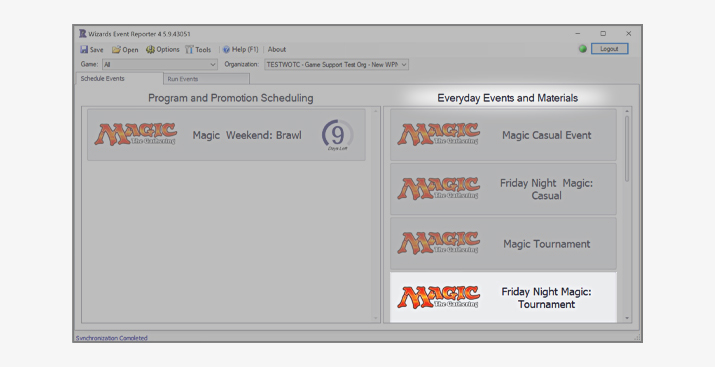Click the Program Scheduling scrollbar up arrow
This screenshot has width=715, height=367.
[x=376, y=111]
